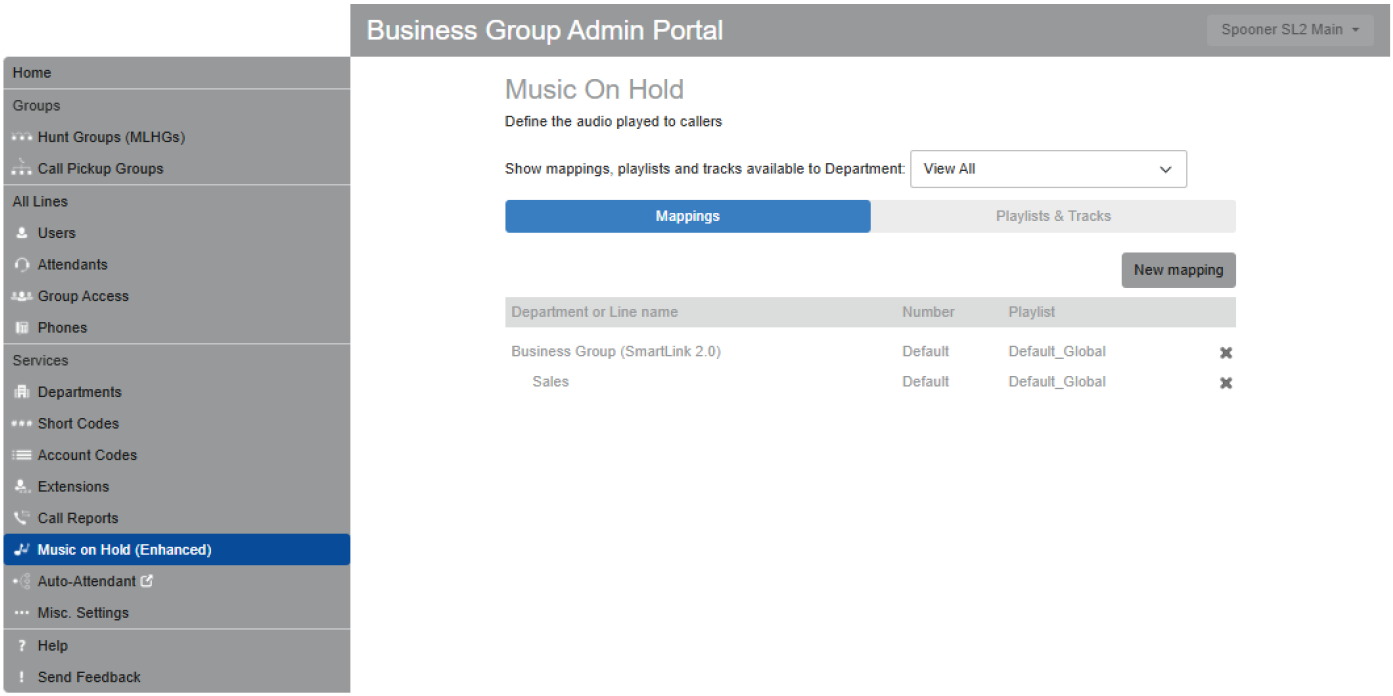This screenshot has width=1393, height=696.
Task: Select the Mappings tab
Action: coord(687,216)
